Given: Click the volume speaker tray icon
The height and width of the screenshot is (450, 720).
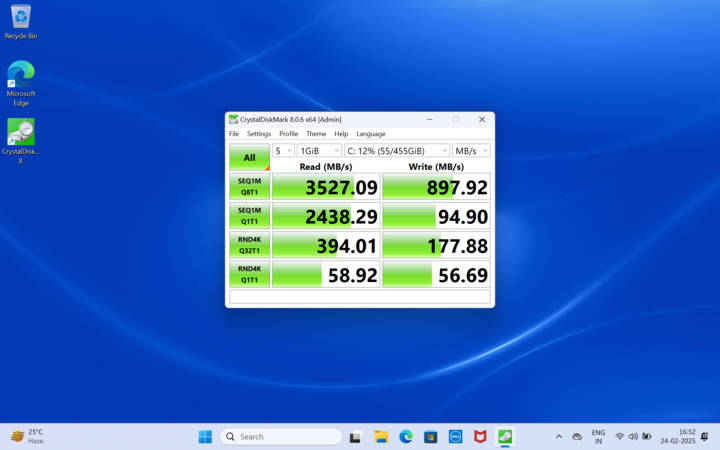Looking at the screenshot, I should [633, 436].
